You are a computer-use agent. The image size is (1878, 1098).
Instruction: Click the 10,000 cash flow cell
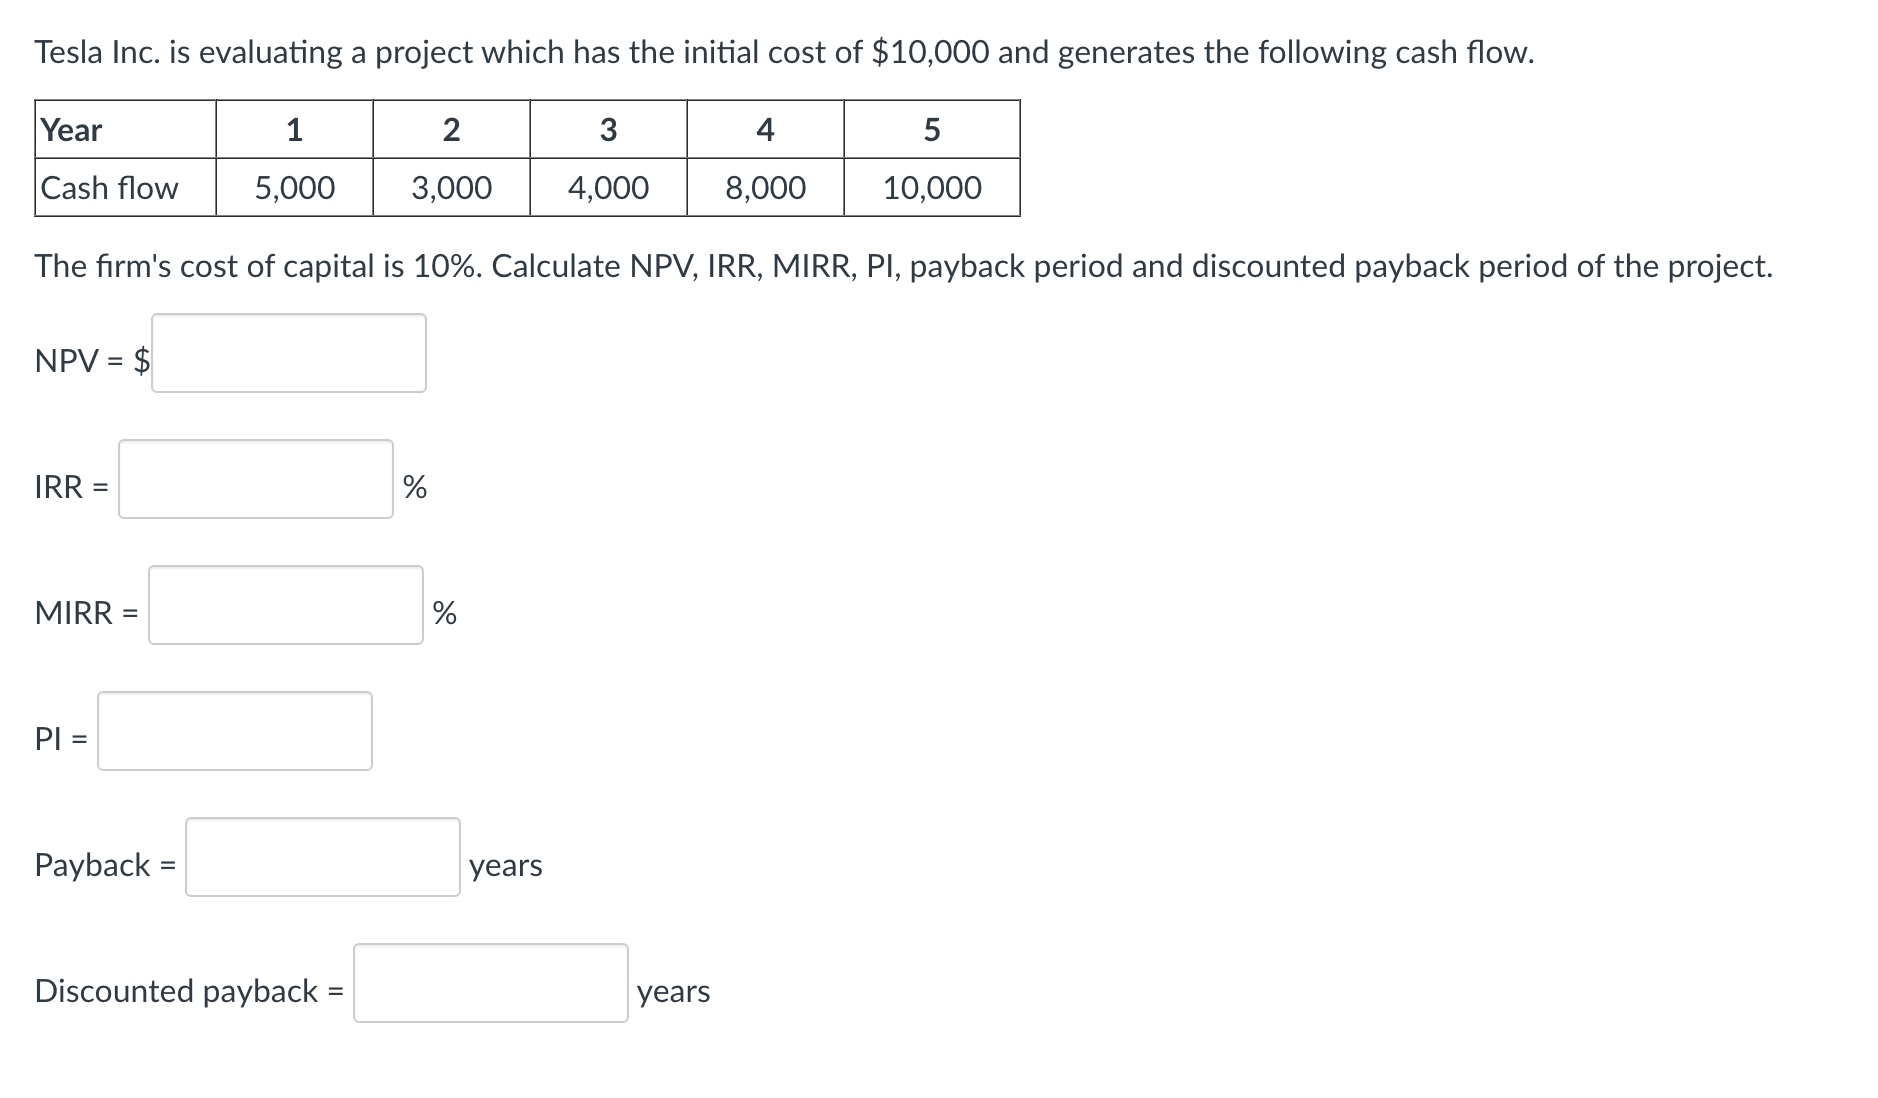pyautogui.click(x=931, y=187)
